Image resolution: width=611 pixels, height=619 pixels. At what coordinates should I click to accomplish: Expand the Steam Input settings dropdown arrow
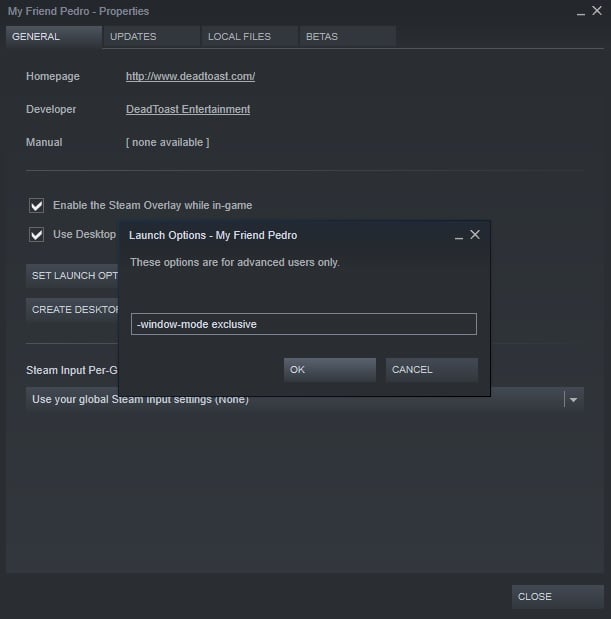point(573,399)
